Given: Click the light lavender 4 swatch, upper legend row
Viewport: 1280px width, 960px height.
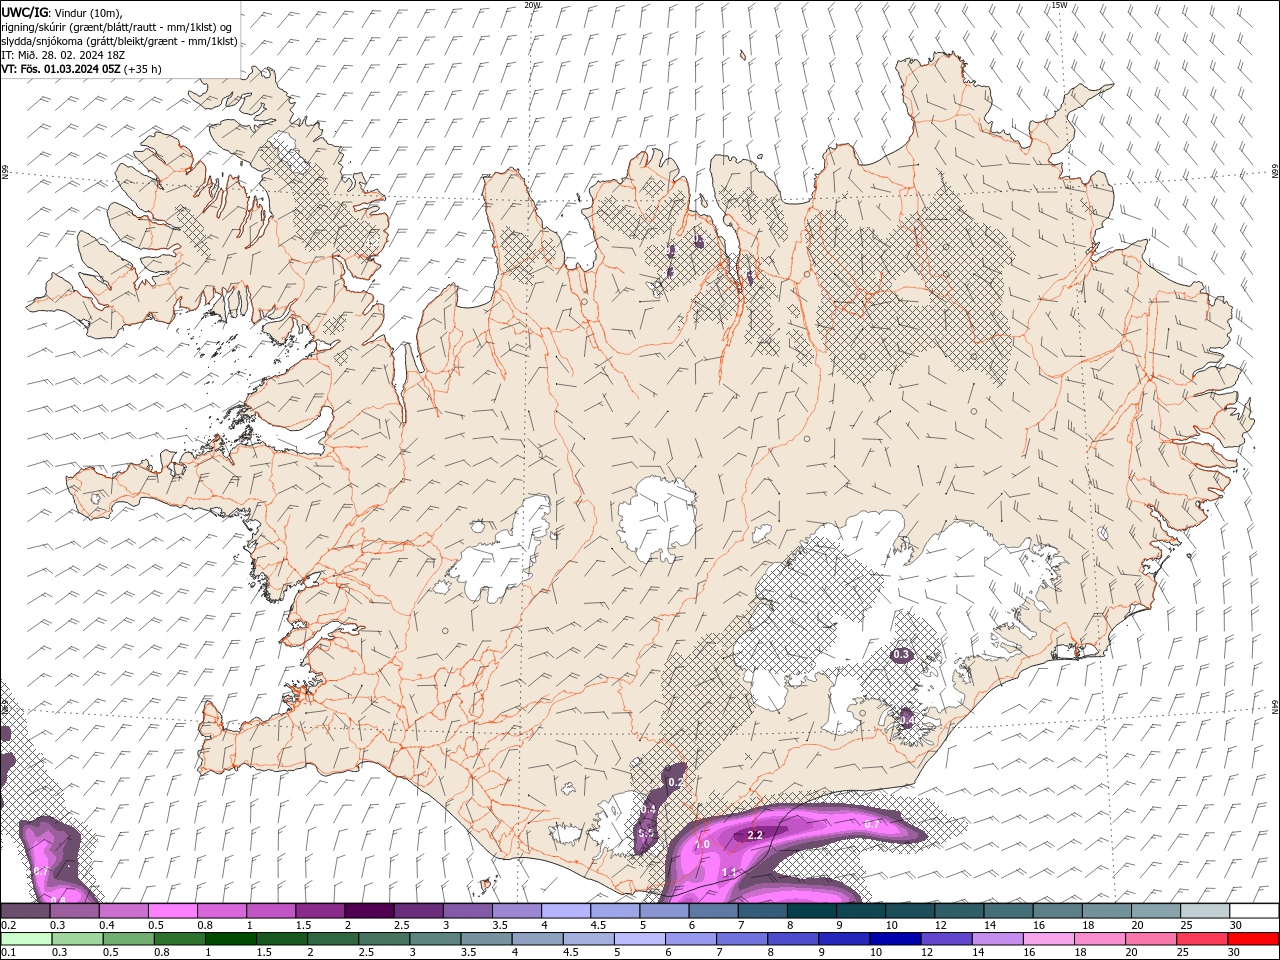Looking at the screenshot, I should pyautogui.click(x=566, y=911).
